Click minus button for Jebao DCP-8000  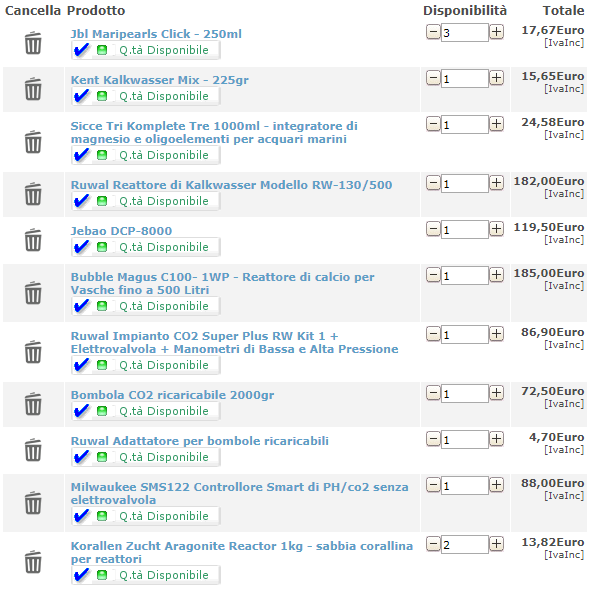pos(433,229)
